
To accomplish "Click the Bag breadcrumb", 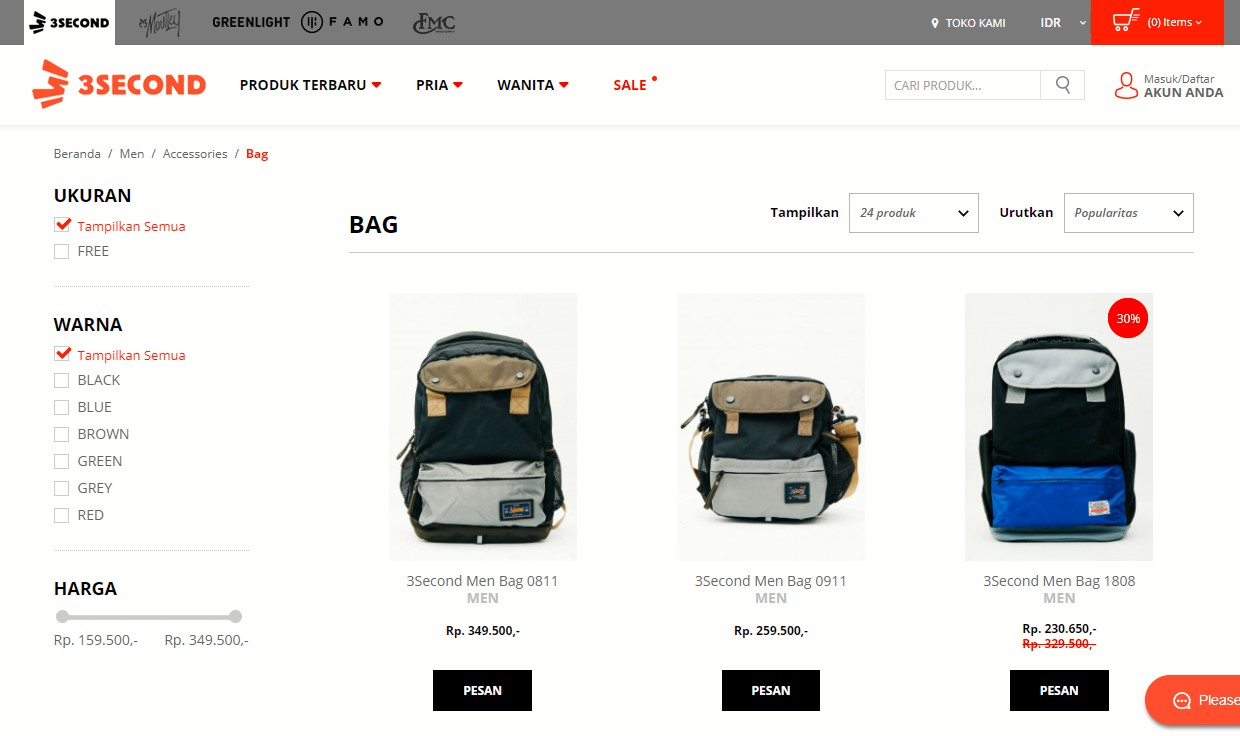I will pos(257,154).
